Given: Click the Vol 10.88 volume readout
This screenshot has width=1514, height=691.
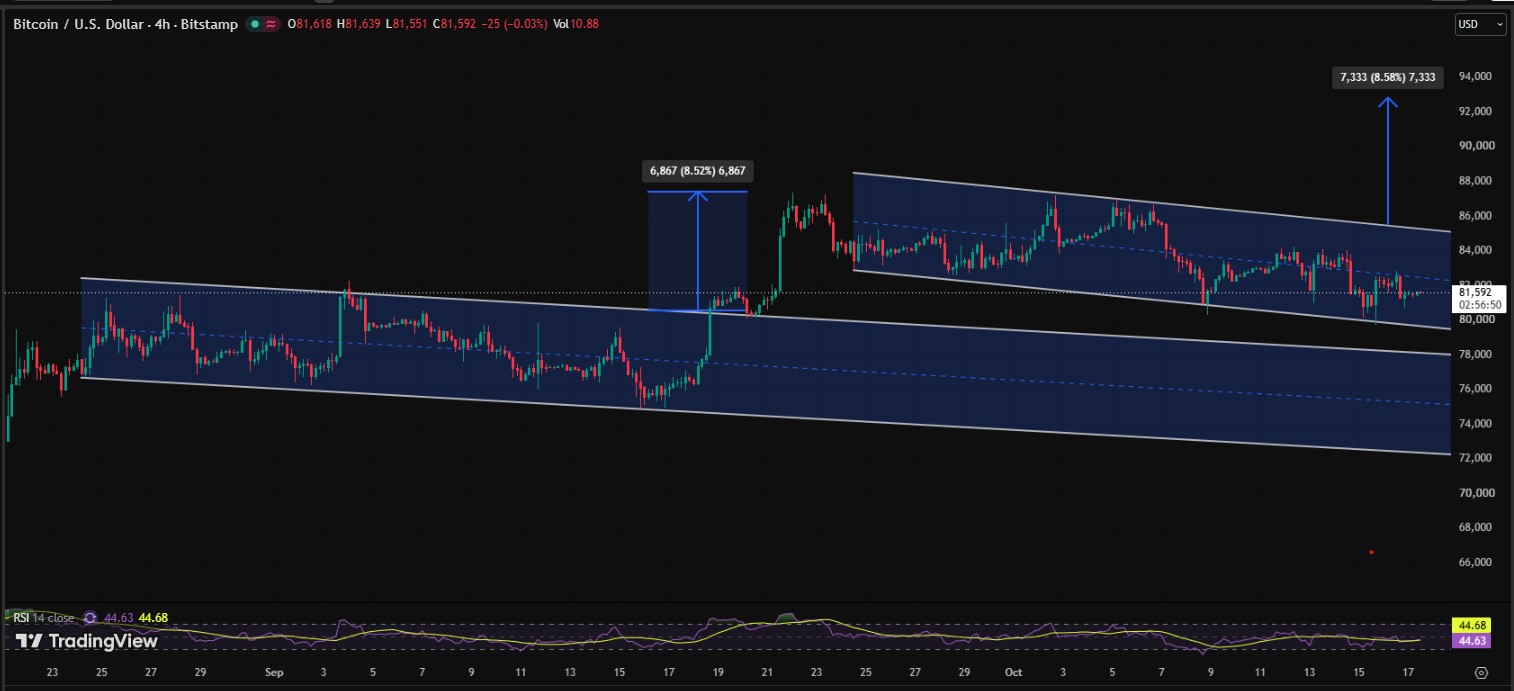Looking at the screenshot, I should tap(576, 24).
